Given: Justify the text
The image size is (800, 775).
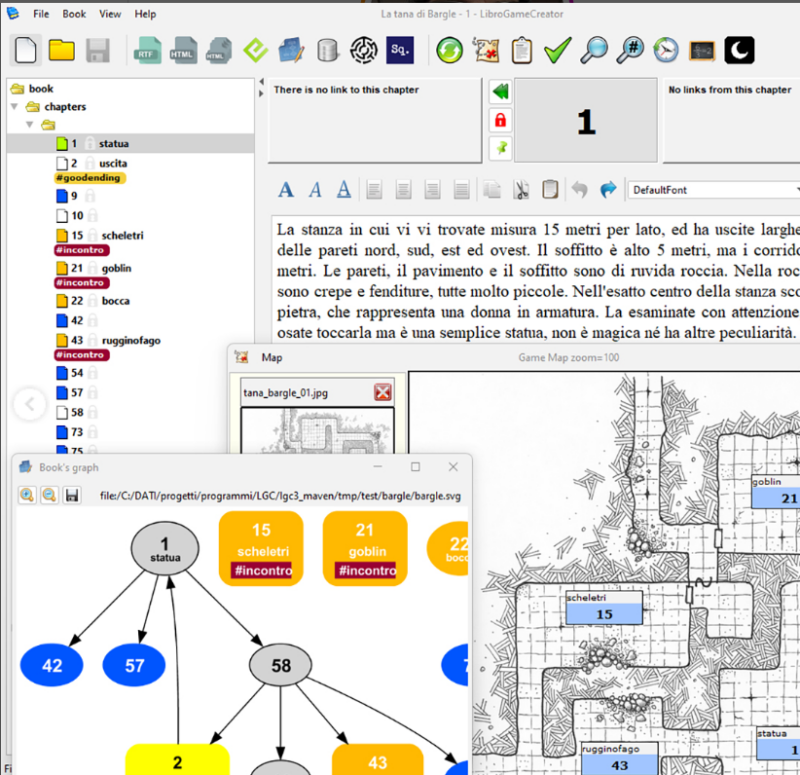Looking at the screenshot, I should pos(461,190).
